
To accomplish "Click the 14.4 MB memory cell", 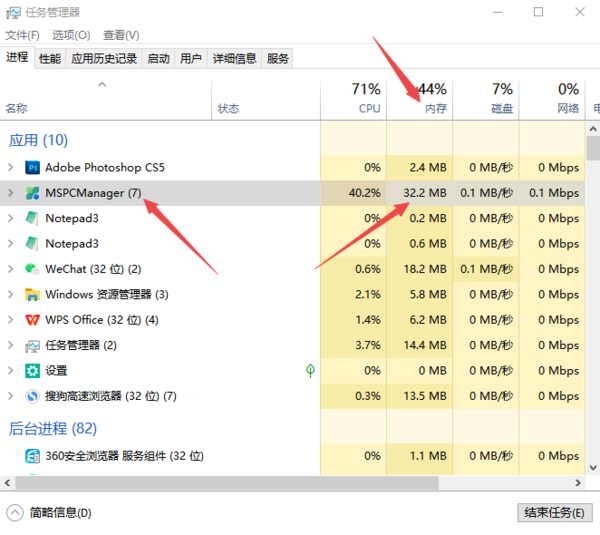I will coord(420,345).
